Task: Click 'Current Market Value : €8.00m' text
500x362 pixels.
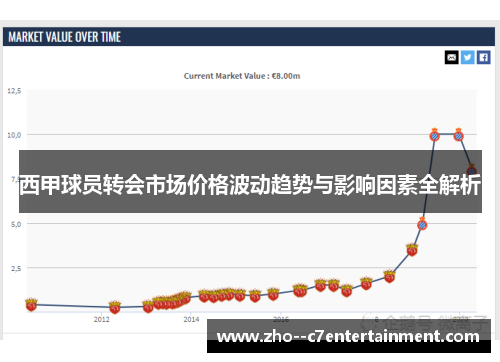Action: [x=242, y=76]
